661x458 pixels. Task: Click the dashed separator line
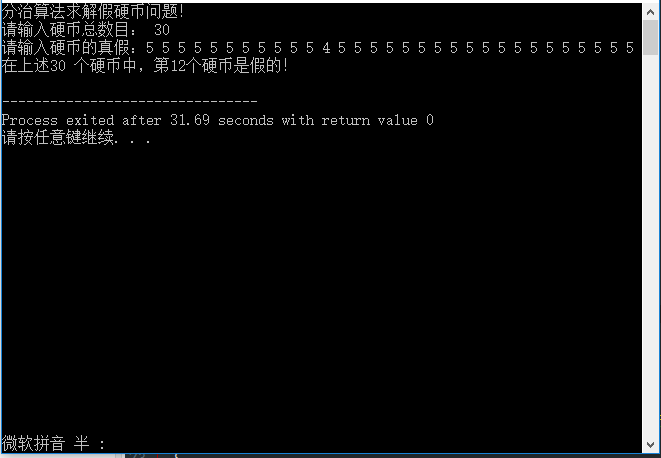[129, 101]
